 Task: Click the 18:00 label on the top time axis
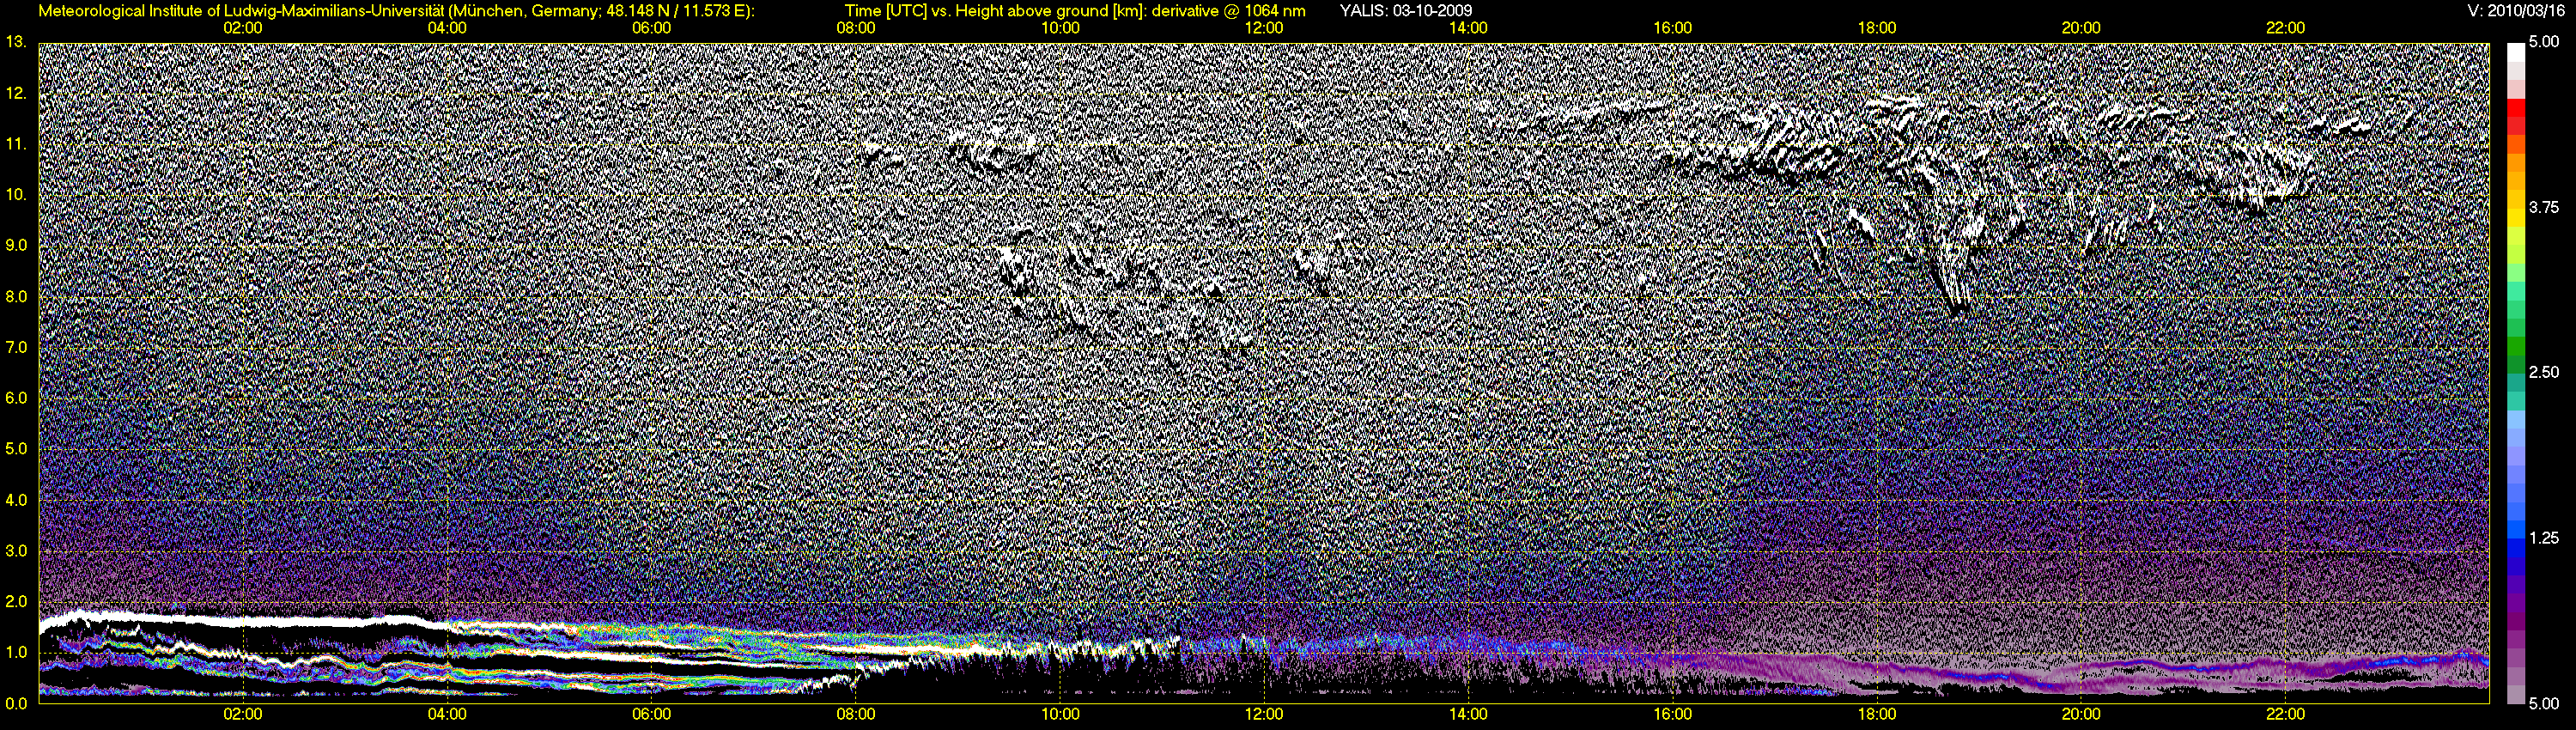(x=1877, y=28)
